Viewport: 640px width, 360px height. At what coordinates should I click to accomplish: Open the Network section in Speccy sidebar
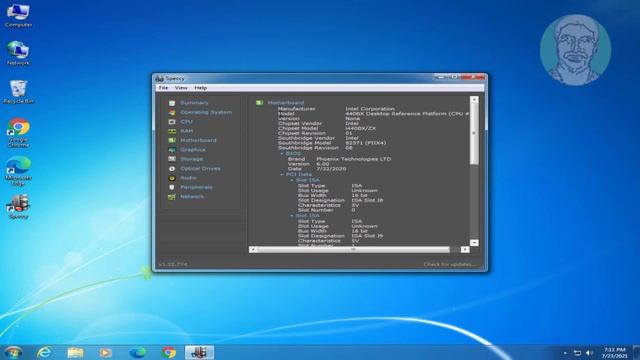click(x=192, y=197)
